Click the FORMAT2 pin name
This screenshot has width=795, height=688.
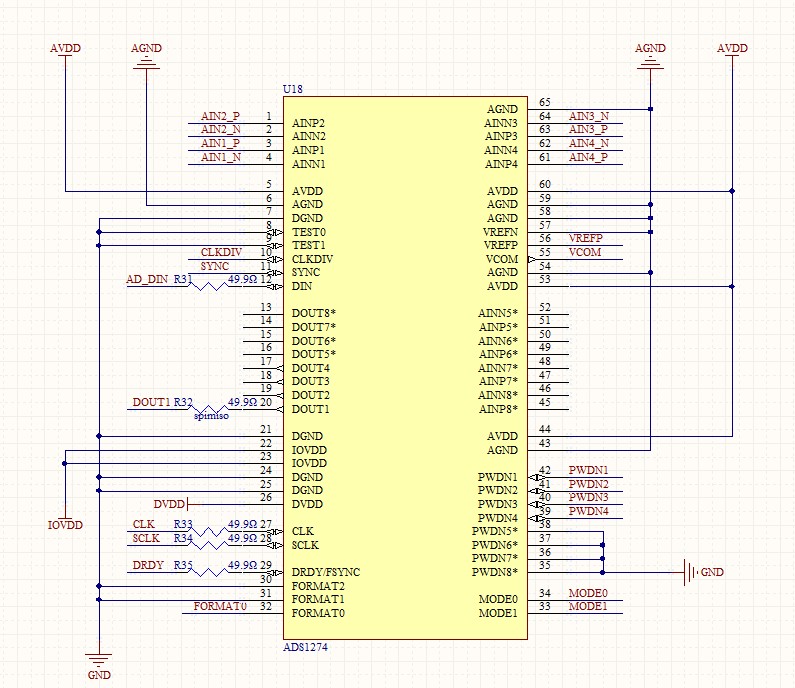tap(318, 586)
